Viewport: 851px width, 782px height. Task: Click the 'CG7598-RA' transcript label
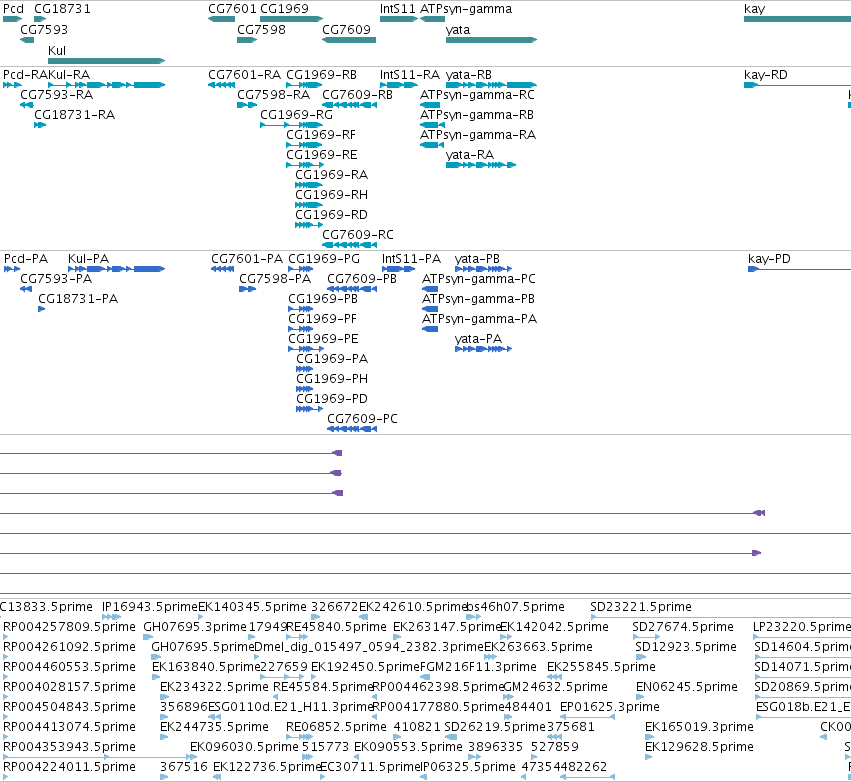click(x=274, y=95)
